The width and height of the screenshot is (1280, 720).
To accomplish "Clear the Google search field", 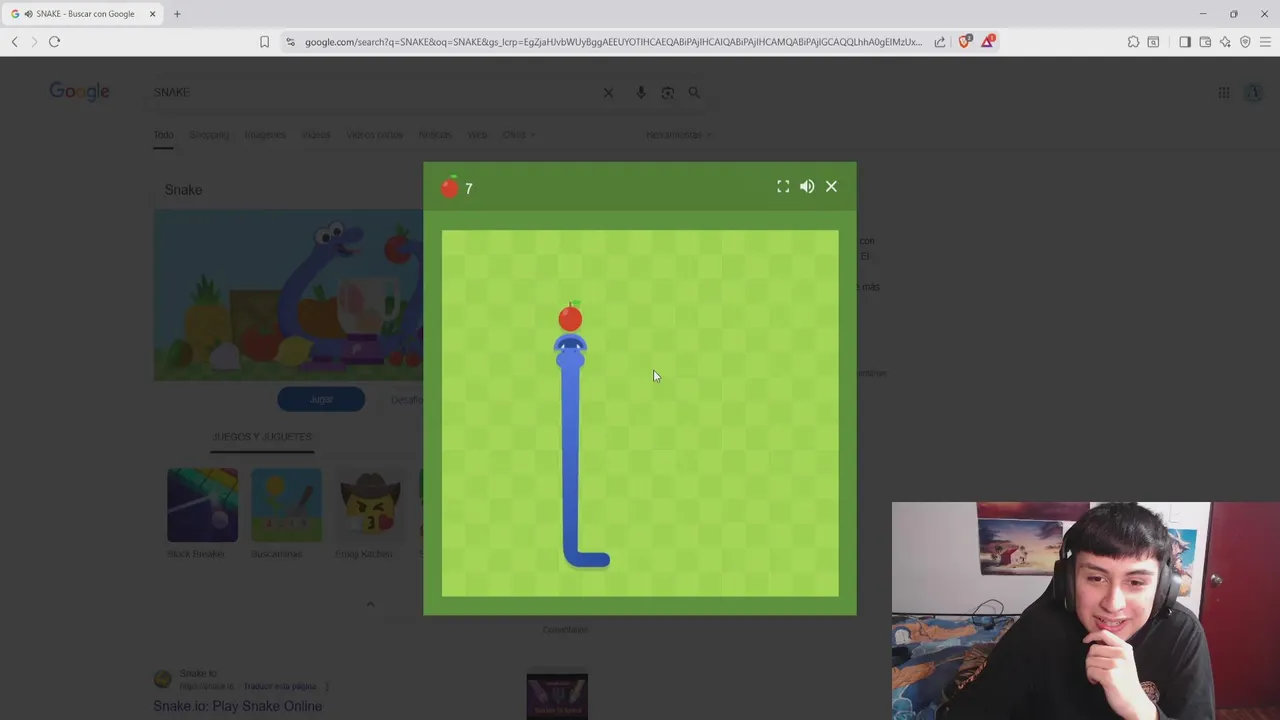I will click(x=608, y=92).
